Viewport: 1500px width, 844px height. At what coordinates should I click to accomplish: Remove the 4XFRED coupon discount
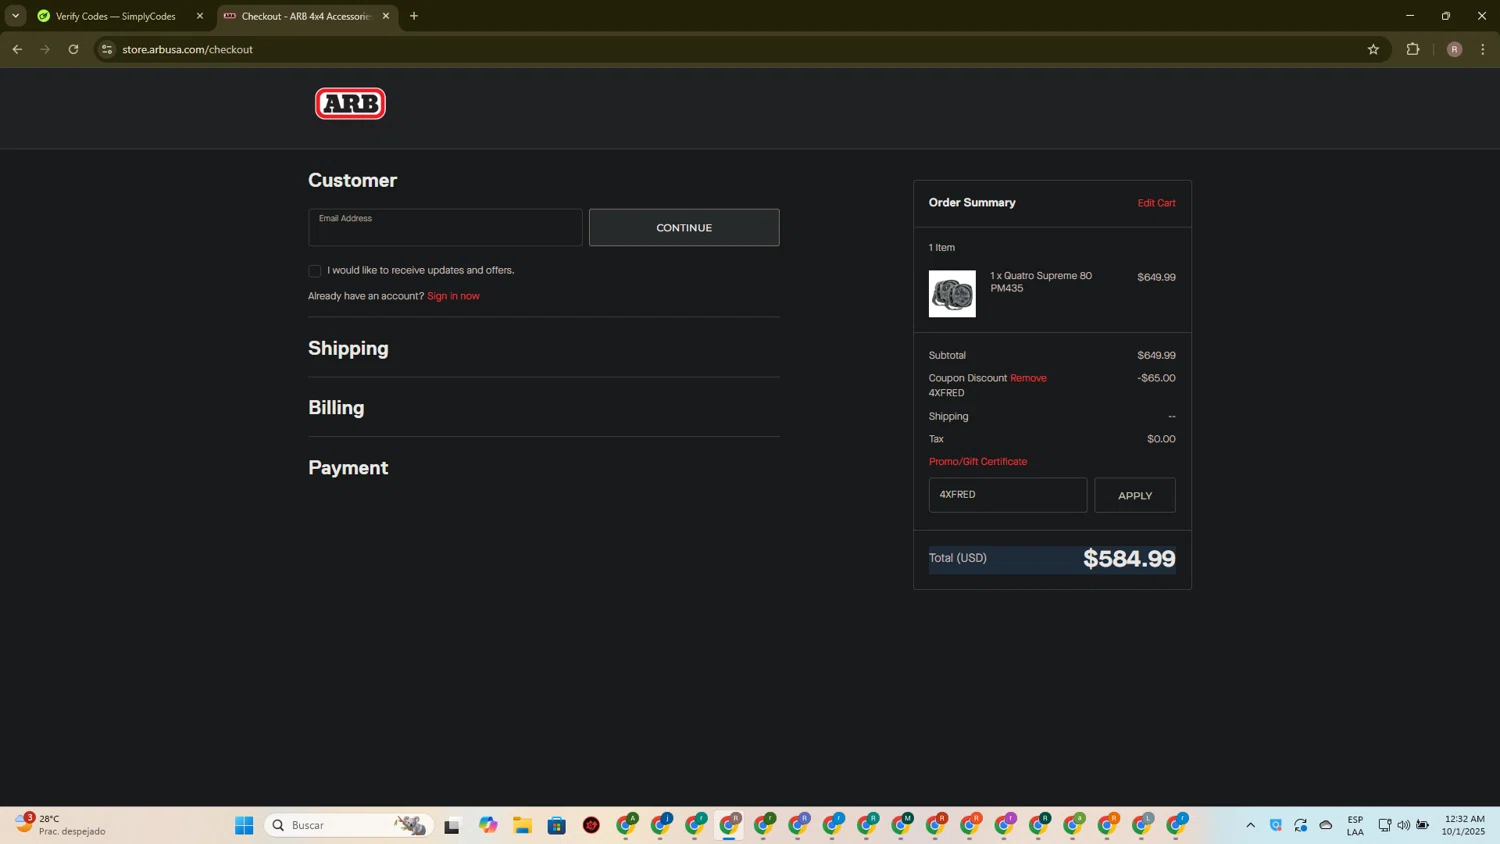pyautogui.click(x=1028, y=378)
